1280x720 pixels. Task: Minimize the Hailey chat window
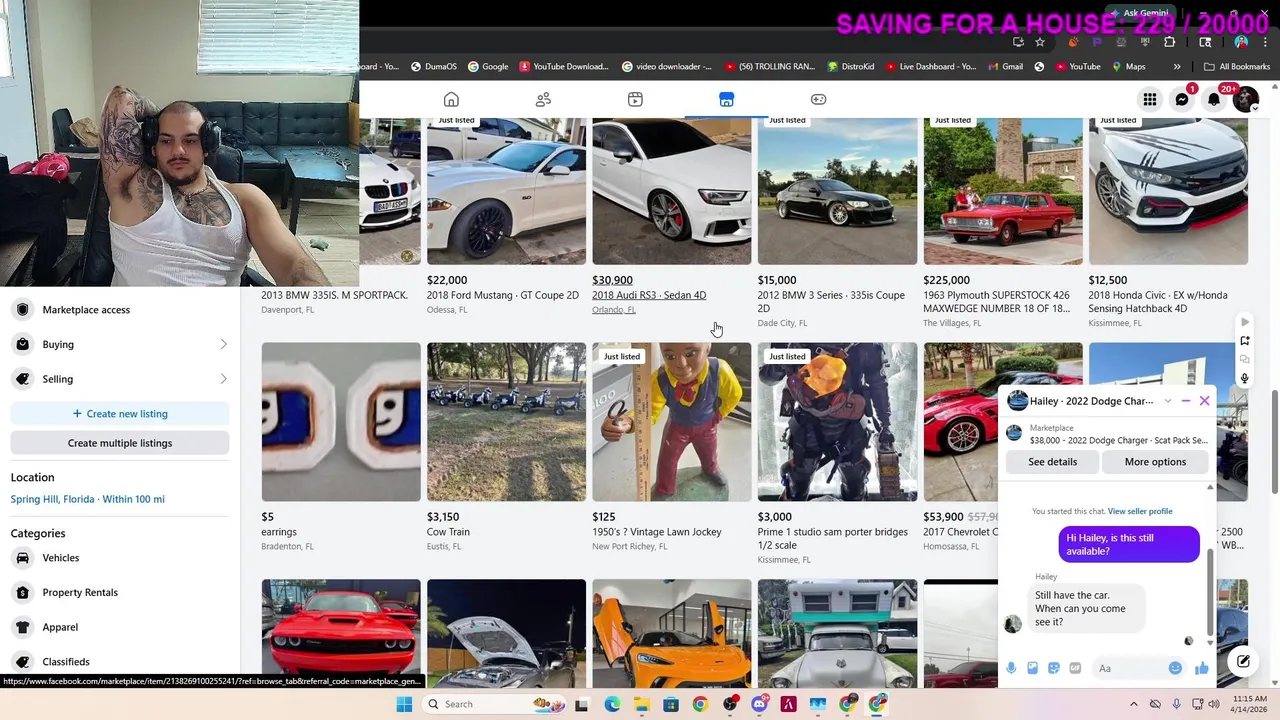pos(1186,401)
